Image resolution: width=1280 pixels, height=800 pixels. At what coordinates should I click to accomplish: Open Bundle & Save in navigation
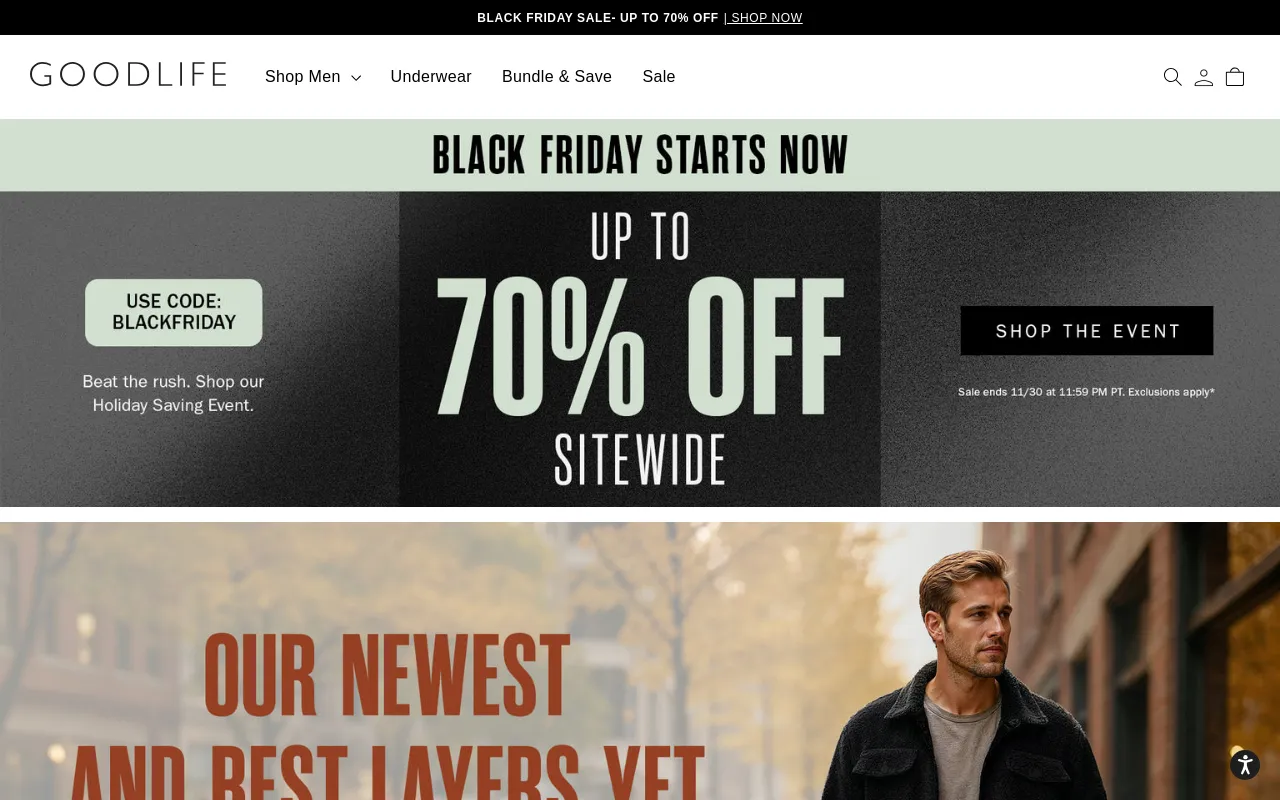[557, 77]
